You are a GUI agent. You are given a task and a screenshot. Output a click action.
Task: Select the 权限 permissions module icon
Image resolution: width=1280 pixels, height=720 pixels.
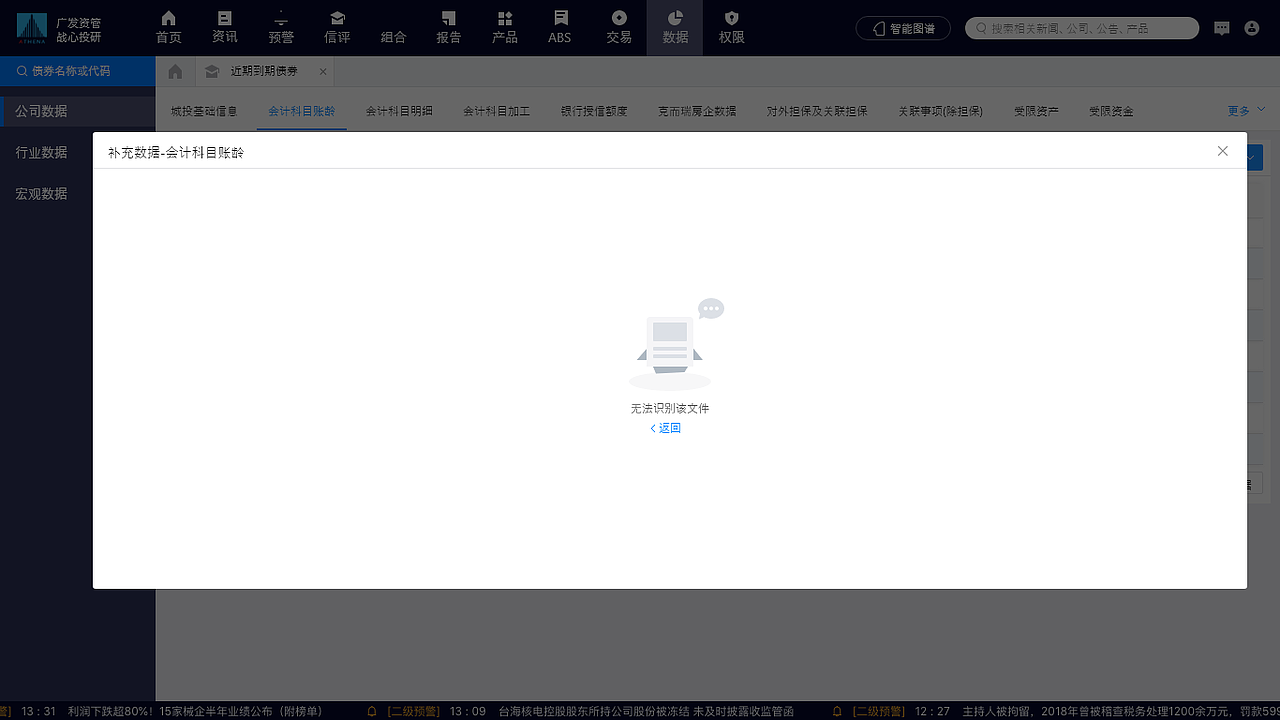[x=731, y=27]
